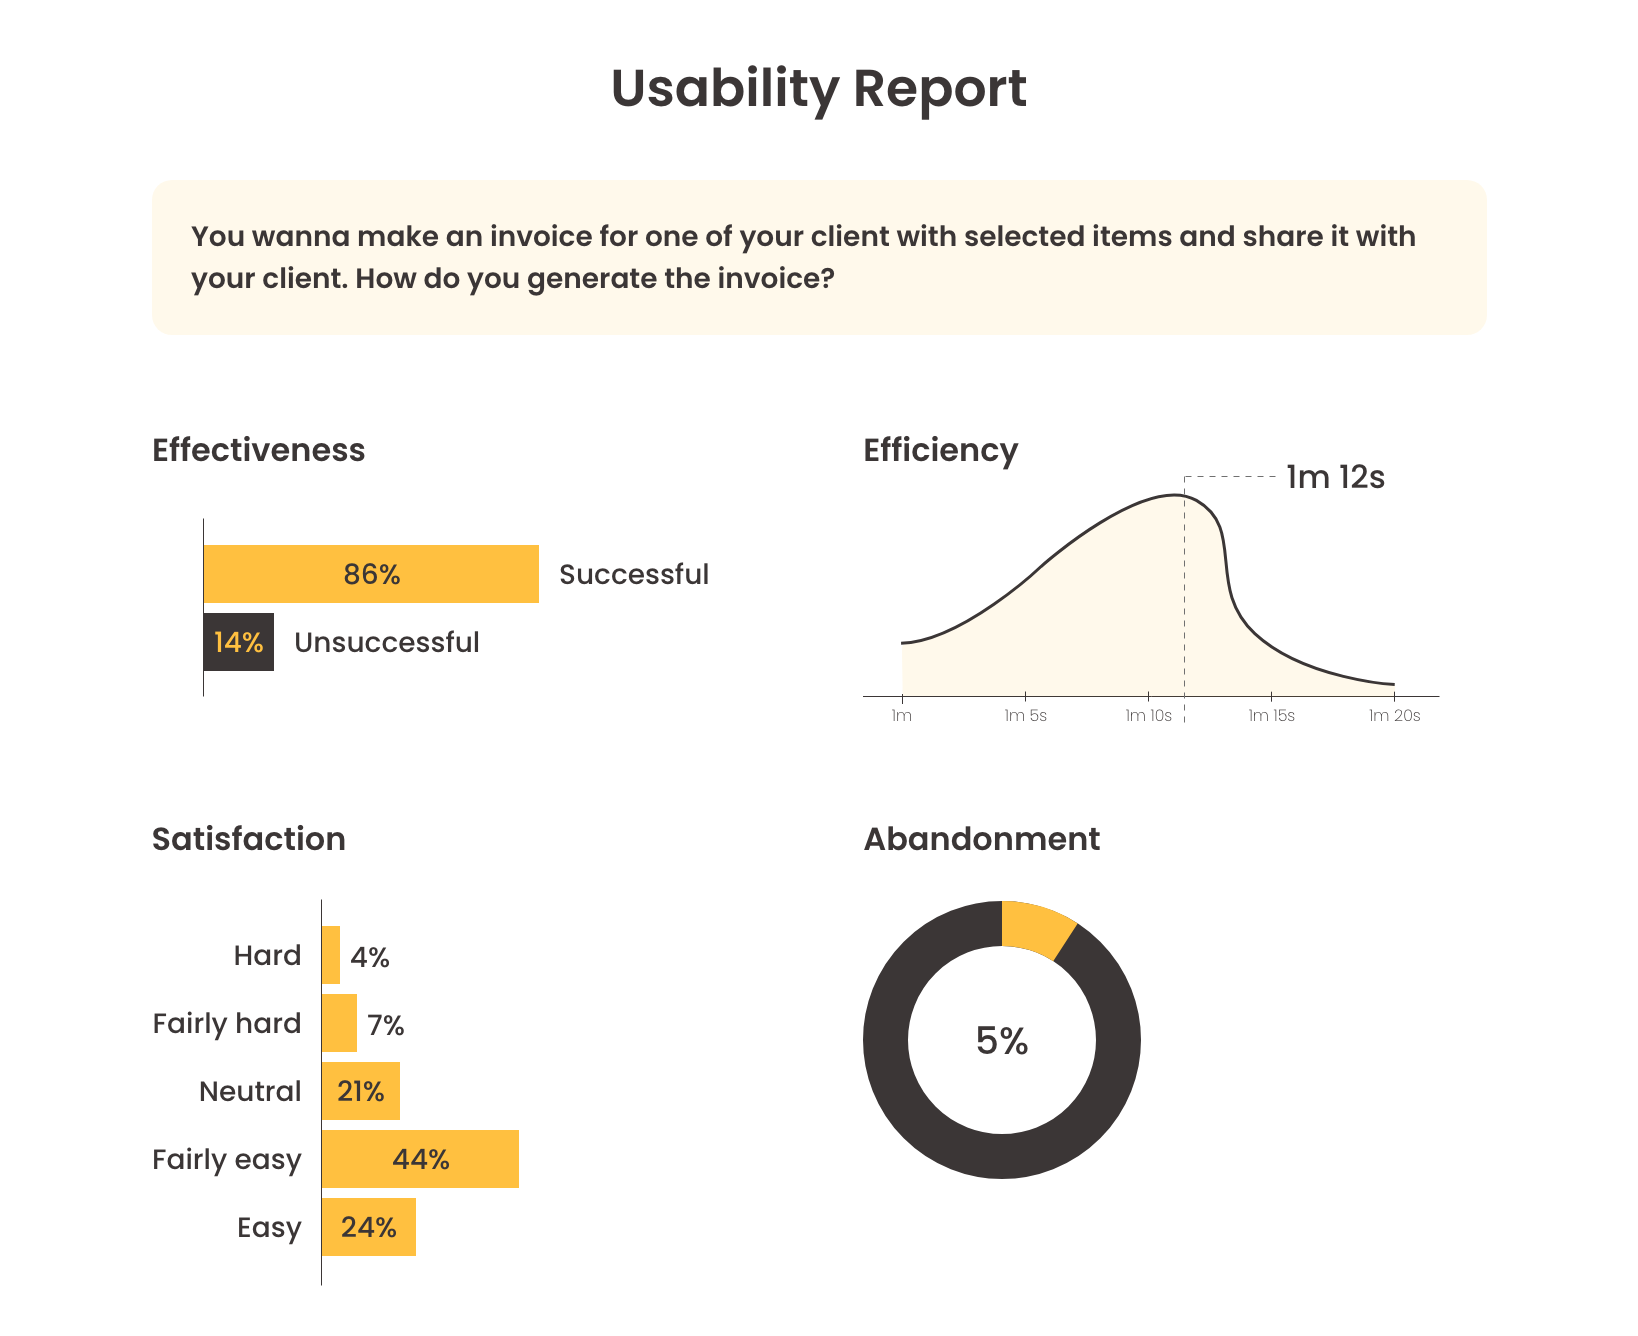Select the 44% Fairly easy bar
The width and height of the screenshot is (1638, 1336).
pos(420,1159)
